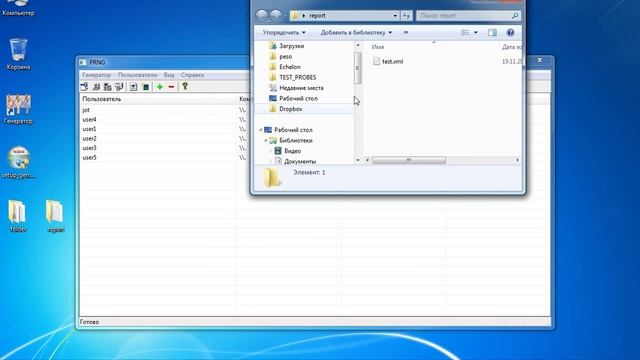Click report in the Explorer address bar
The image size is (640, 360).
point(317,16)
